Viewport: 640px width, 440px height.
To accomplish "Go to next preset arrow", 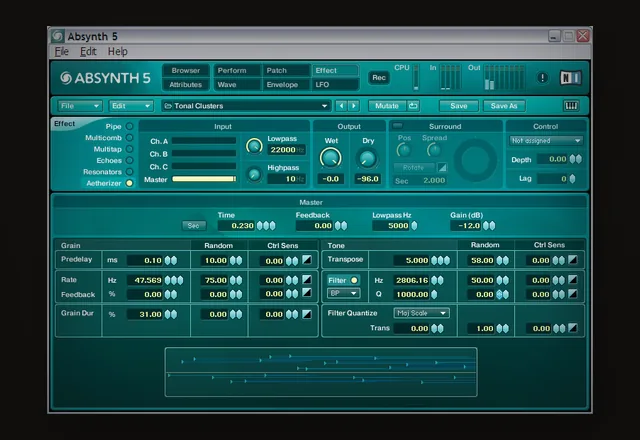I will (353, 106).
